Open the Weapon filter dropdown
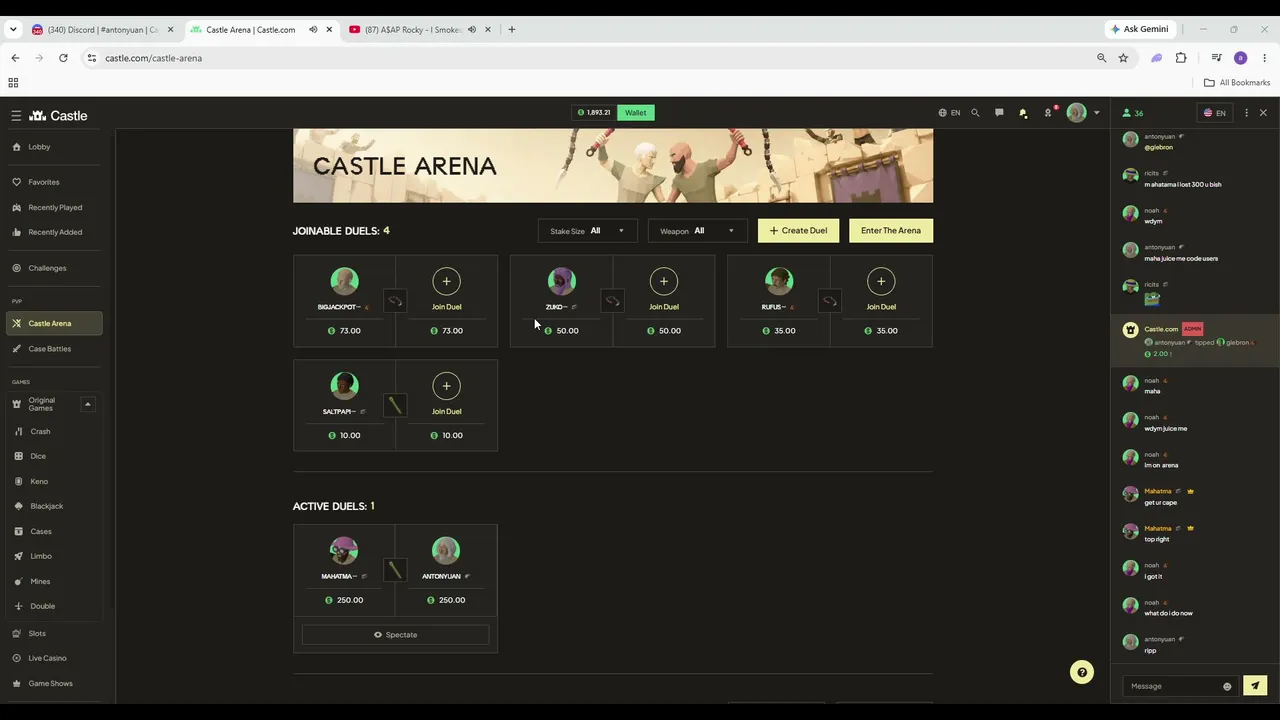The height and width of the screenshot is (720, 1280). [697, 231]
